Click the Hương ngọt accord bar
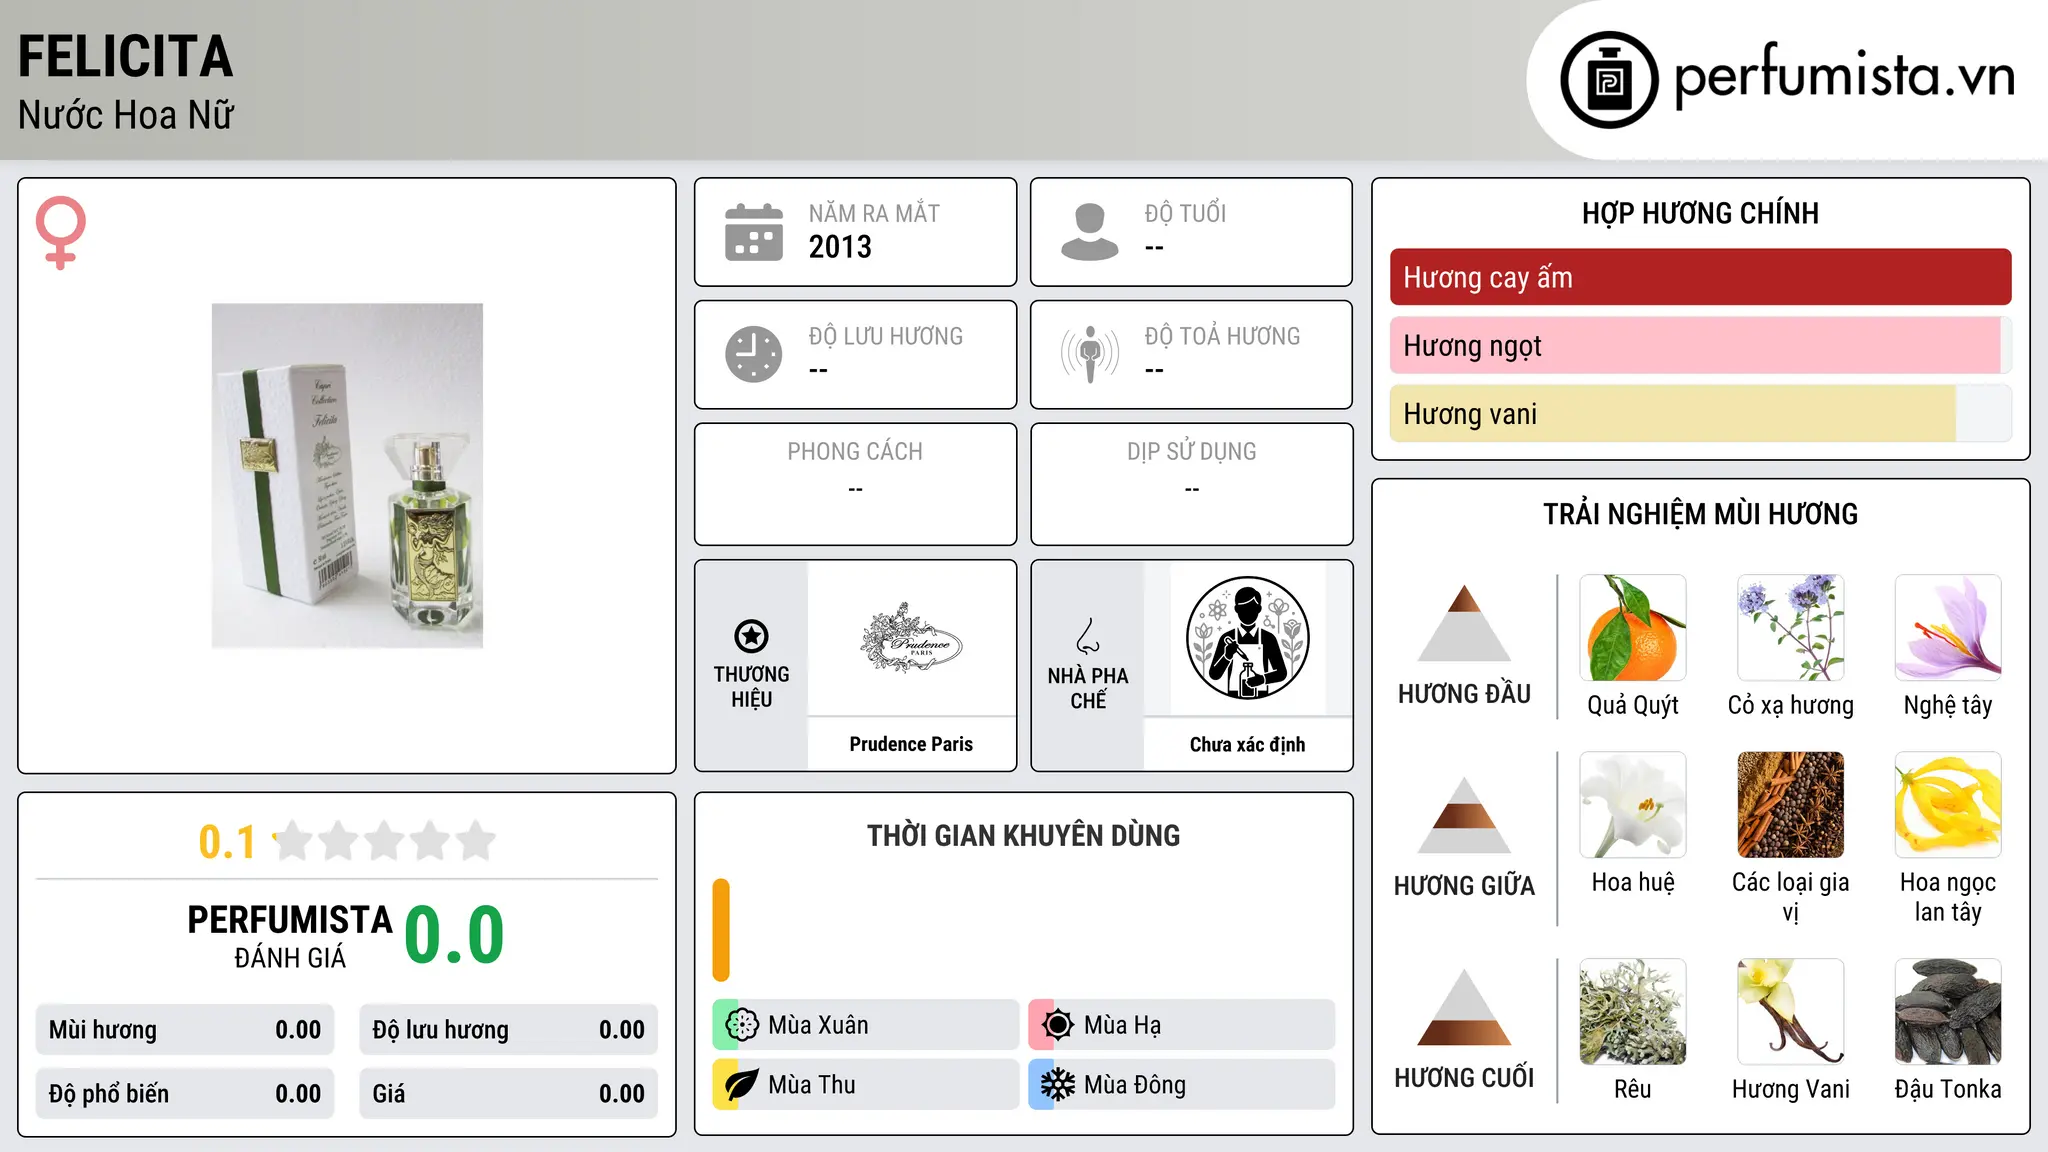 coord(1700,345)
